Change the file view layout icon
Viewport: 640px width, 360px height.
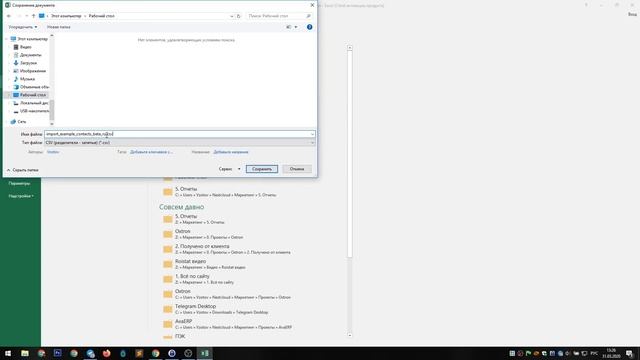pos(289,27)
